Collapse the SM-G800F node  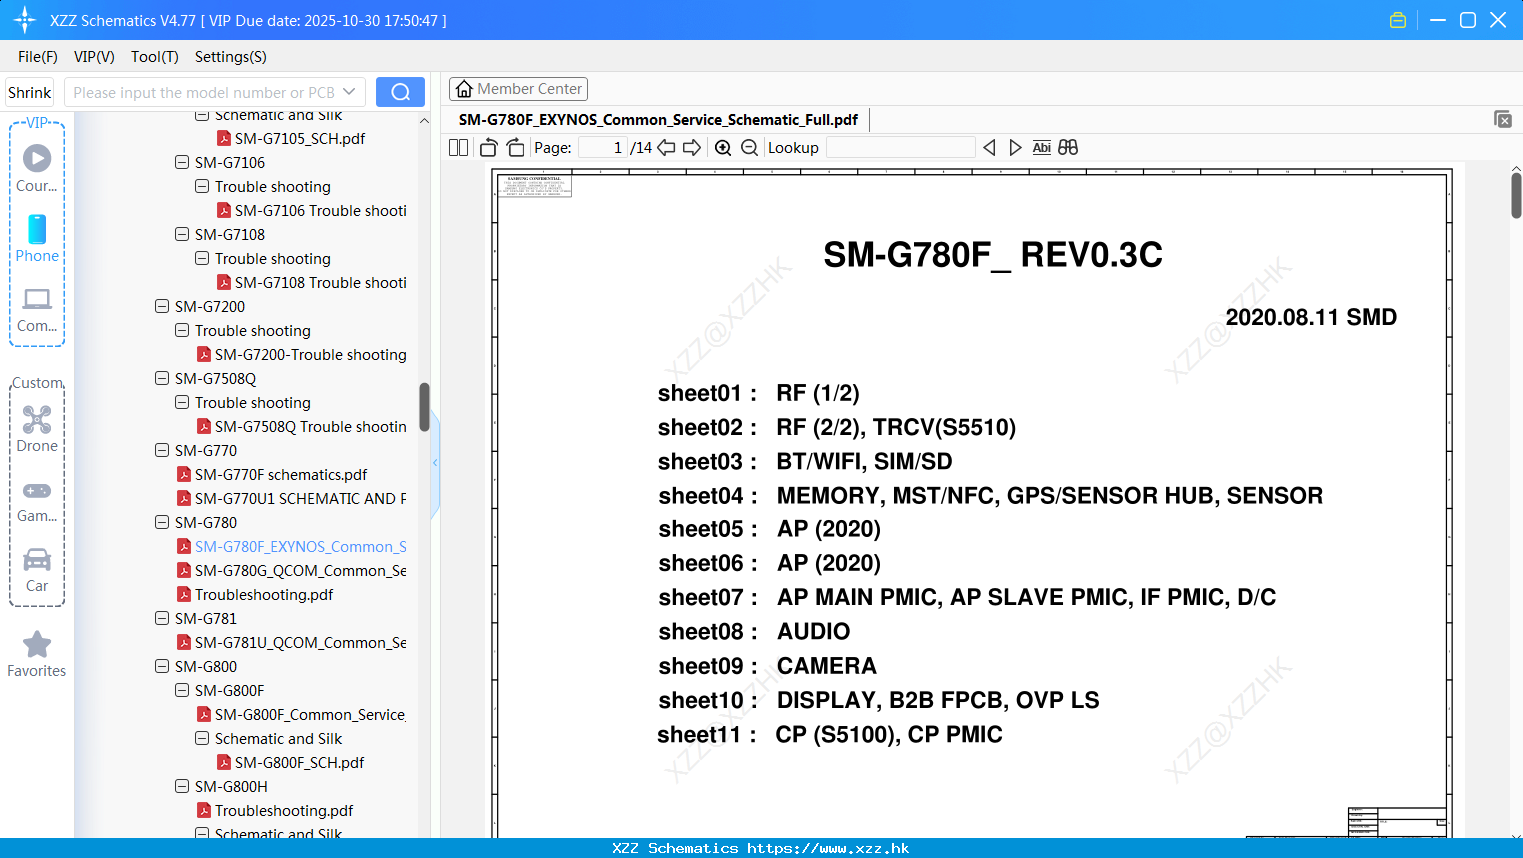(x=182, y=690)
